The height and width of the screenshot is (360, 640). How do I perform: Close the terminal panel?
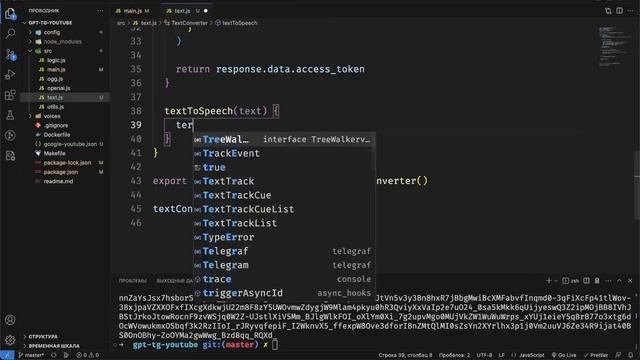[x=630, y=280]
